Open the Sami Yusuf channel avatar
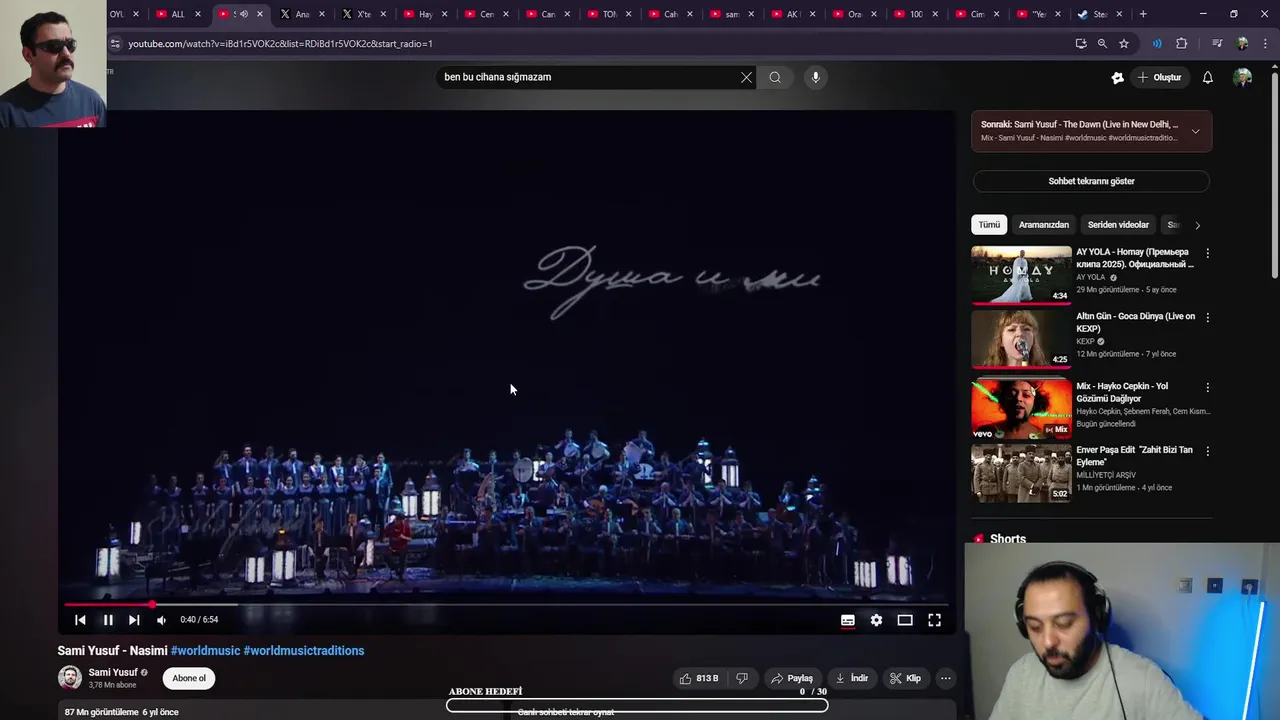The image size is (1280, 720). tap(69, 677)
